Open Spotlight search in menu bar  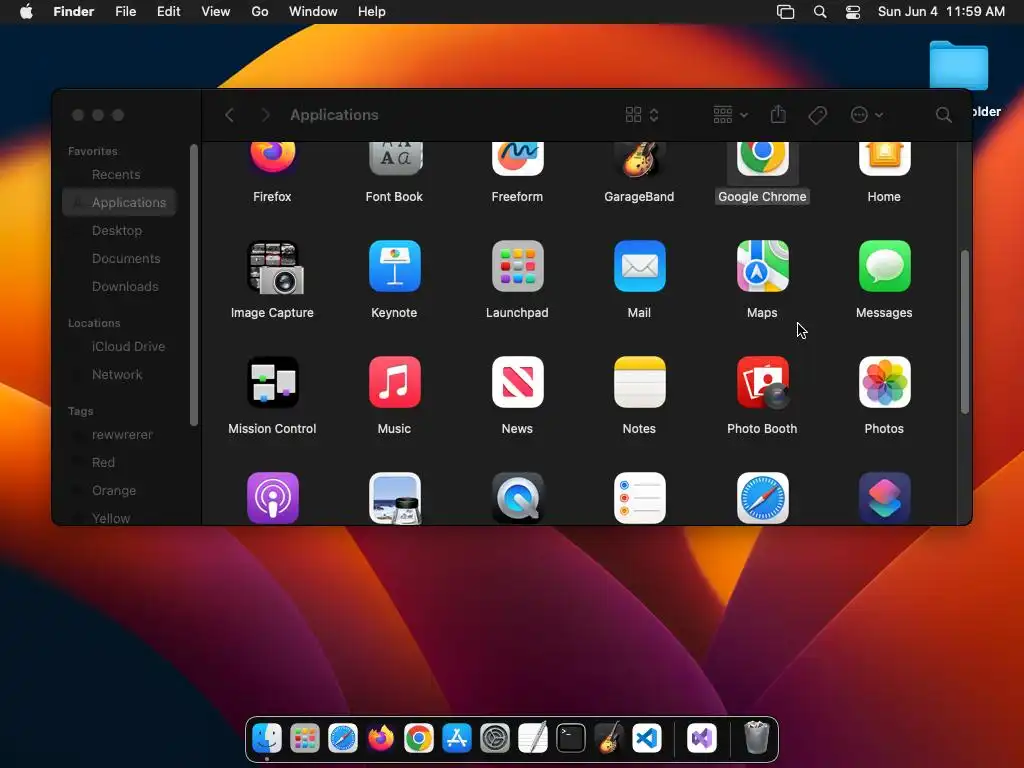pos(820,12)
